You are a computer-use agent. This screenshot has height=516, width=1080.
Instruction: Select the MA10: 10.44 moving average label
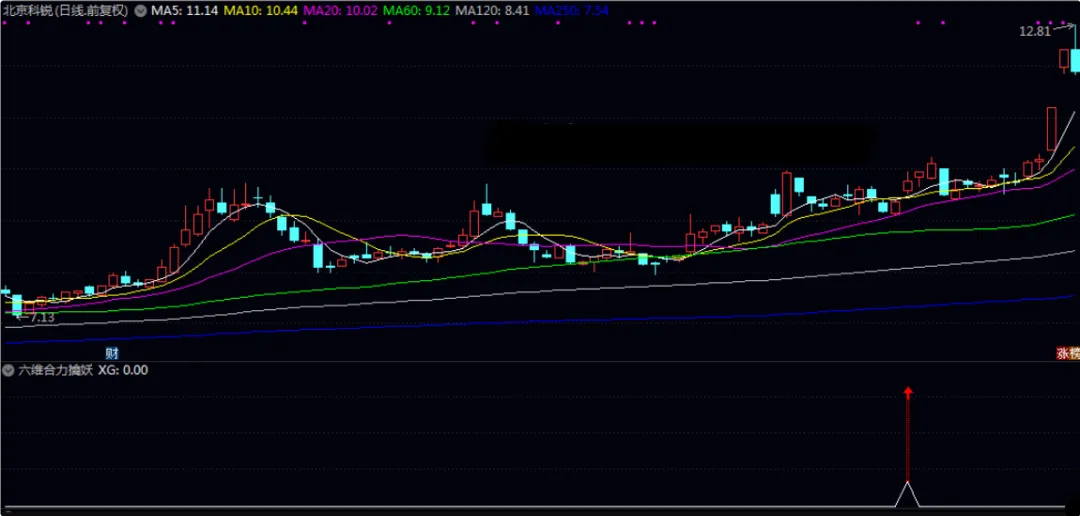click(x=262, y=11)
